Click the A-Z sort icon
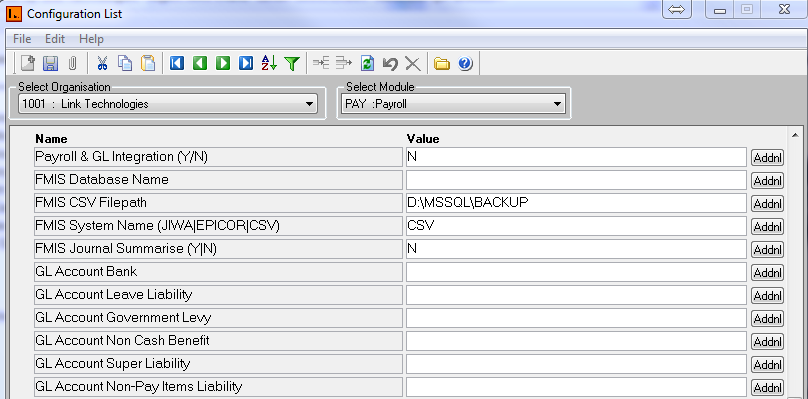The image size is (808, 399). (269, 63)
